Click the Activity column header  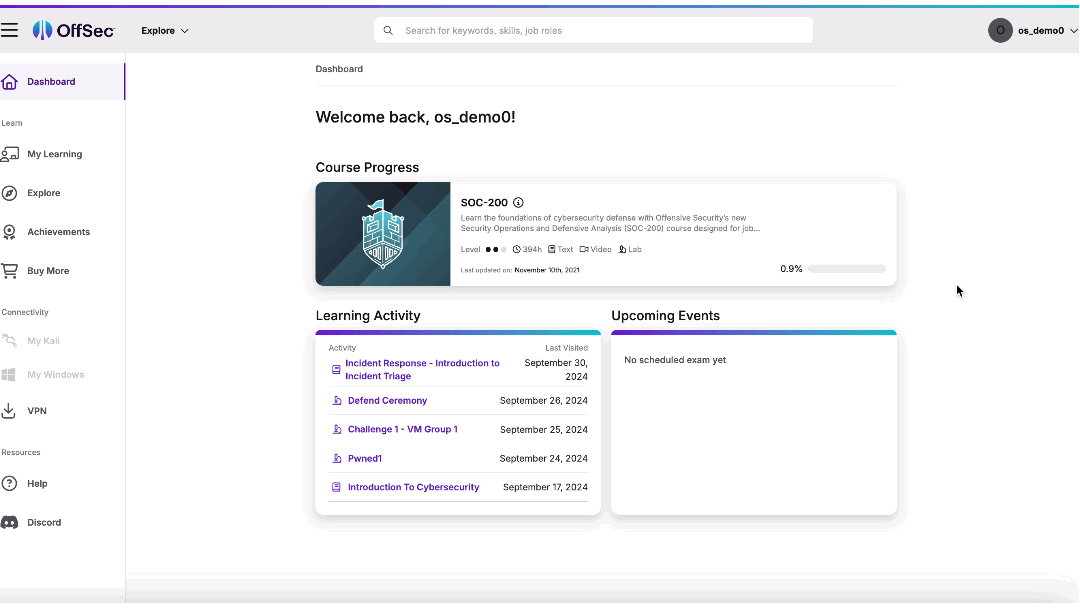click(x=342, y=348)
